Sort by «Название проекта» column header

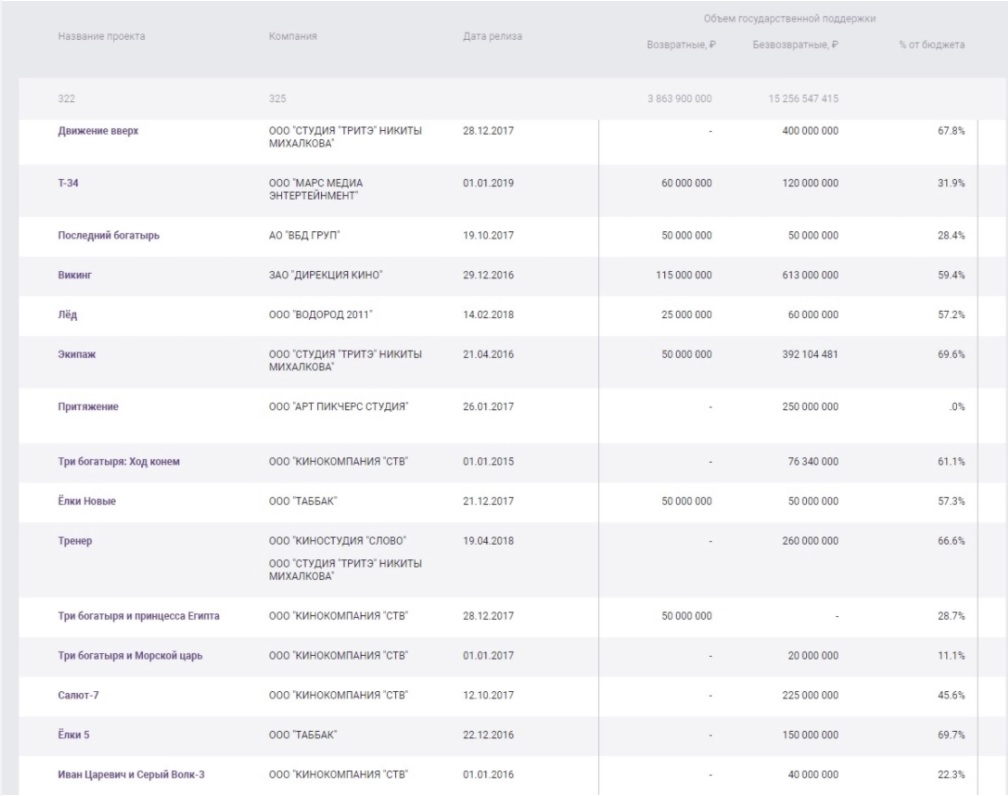(101, 37)
